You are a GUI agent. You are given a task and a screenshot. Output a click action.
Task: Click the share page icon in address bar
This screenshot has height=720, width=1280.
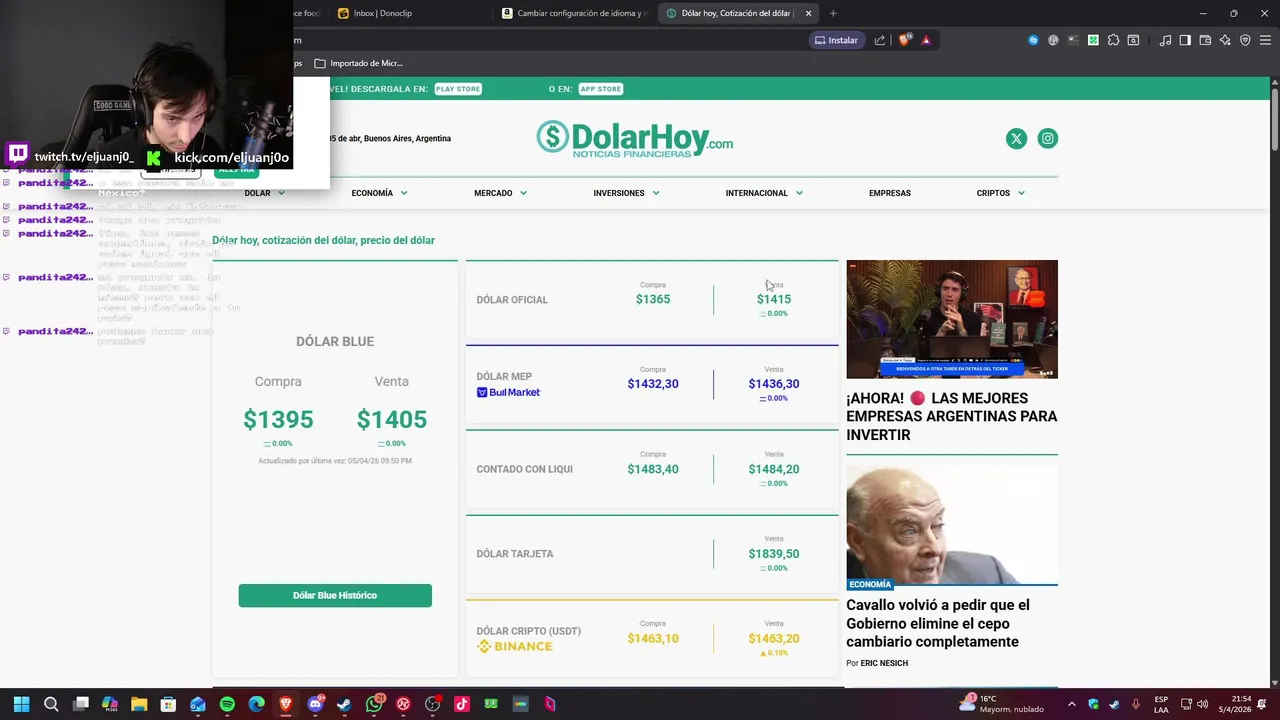pos(880,40)
